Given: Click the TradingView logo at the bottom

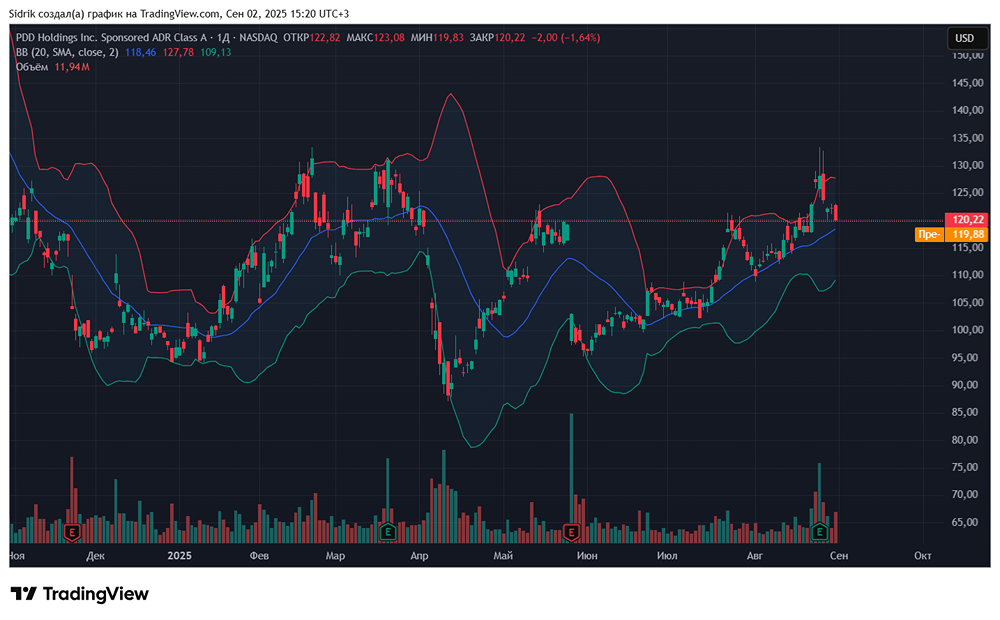Looking at the screenshot, I should coord(80,594).
